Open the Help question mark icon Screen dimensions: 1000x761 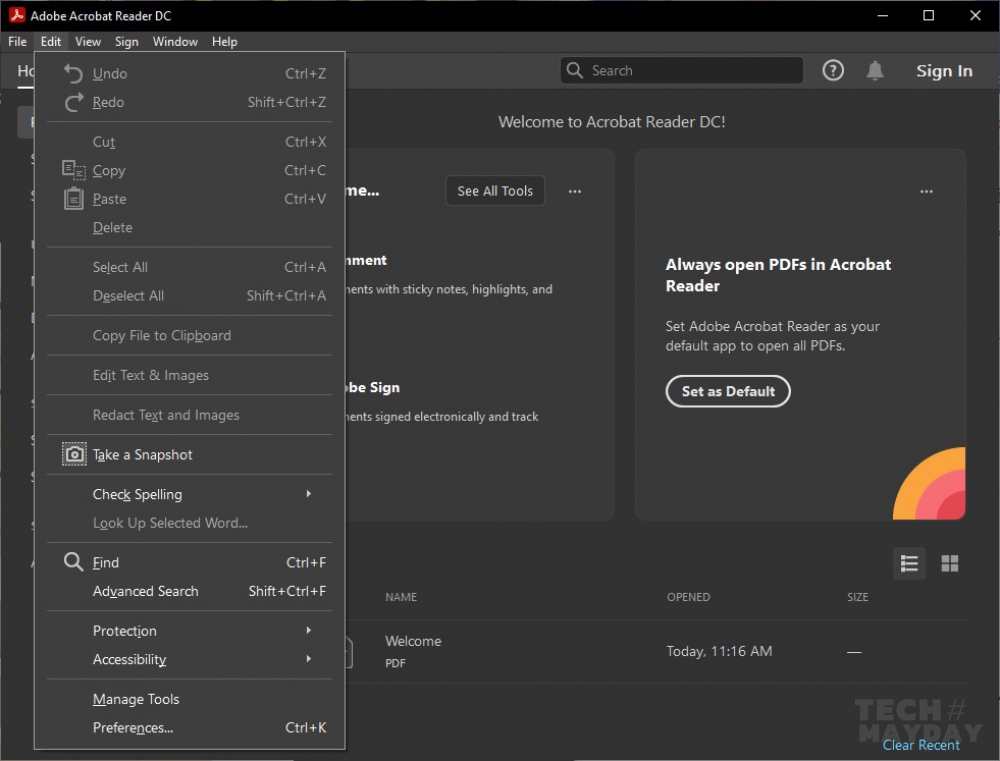coord(833,70)
